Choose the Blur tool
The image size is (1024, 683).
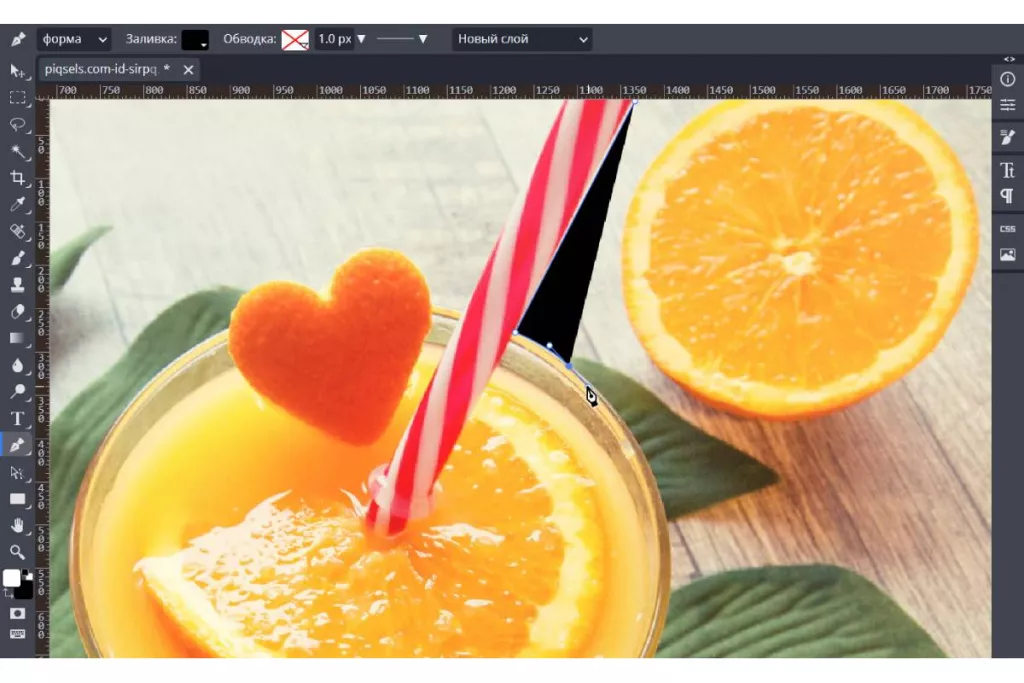coord(17,365)
